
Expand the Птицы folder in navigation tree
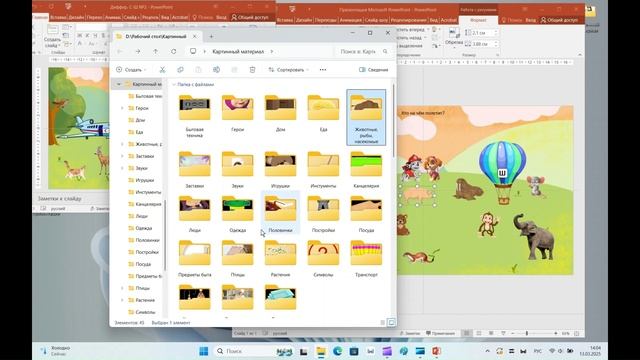(122, 288)
